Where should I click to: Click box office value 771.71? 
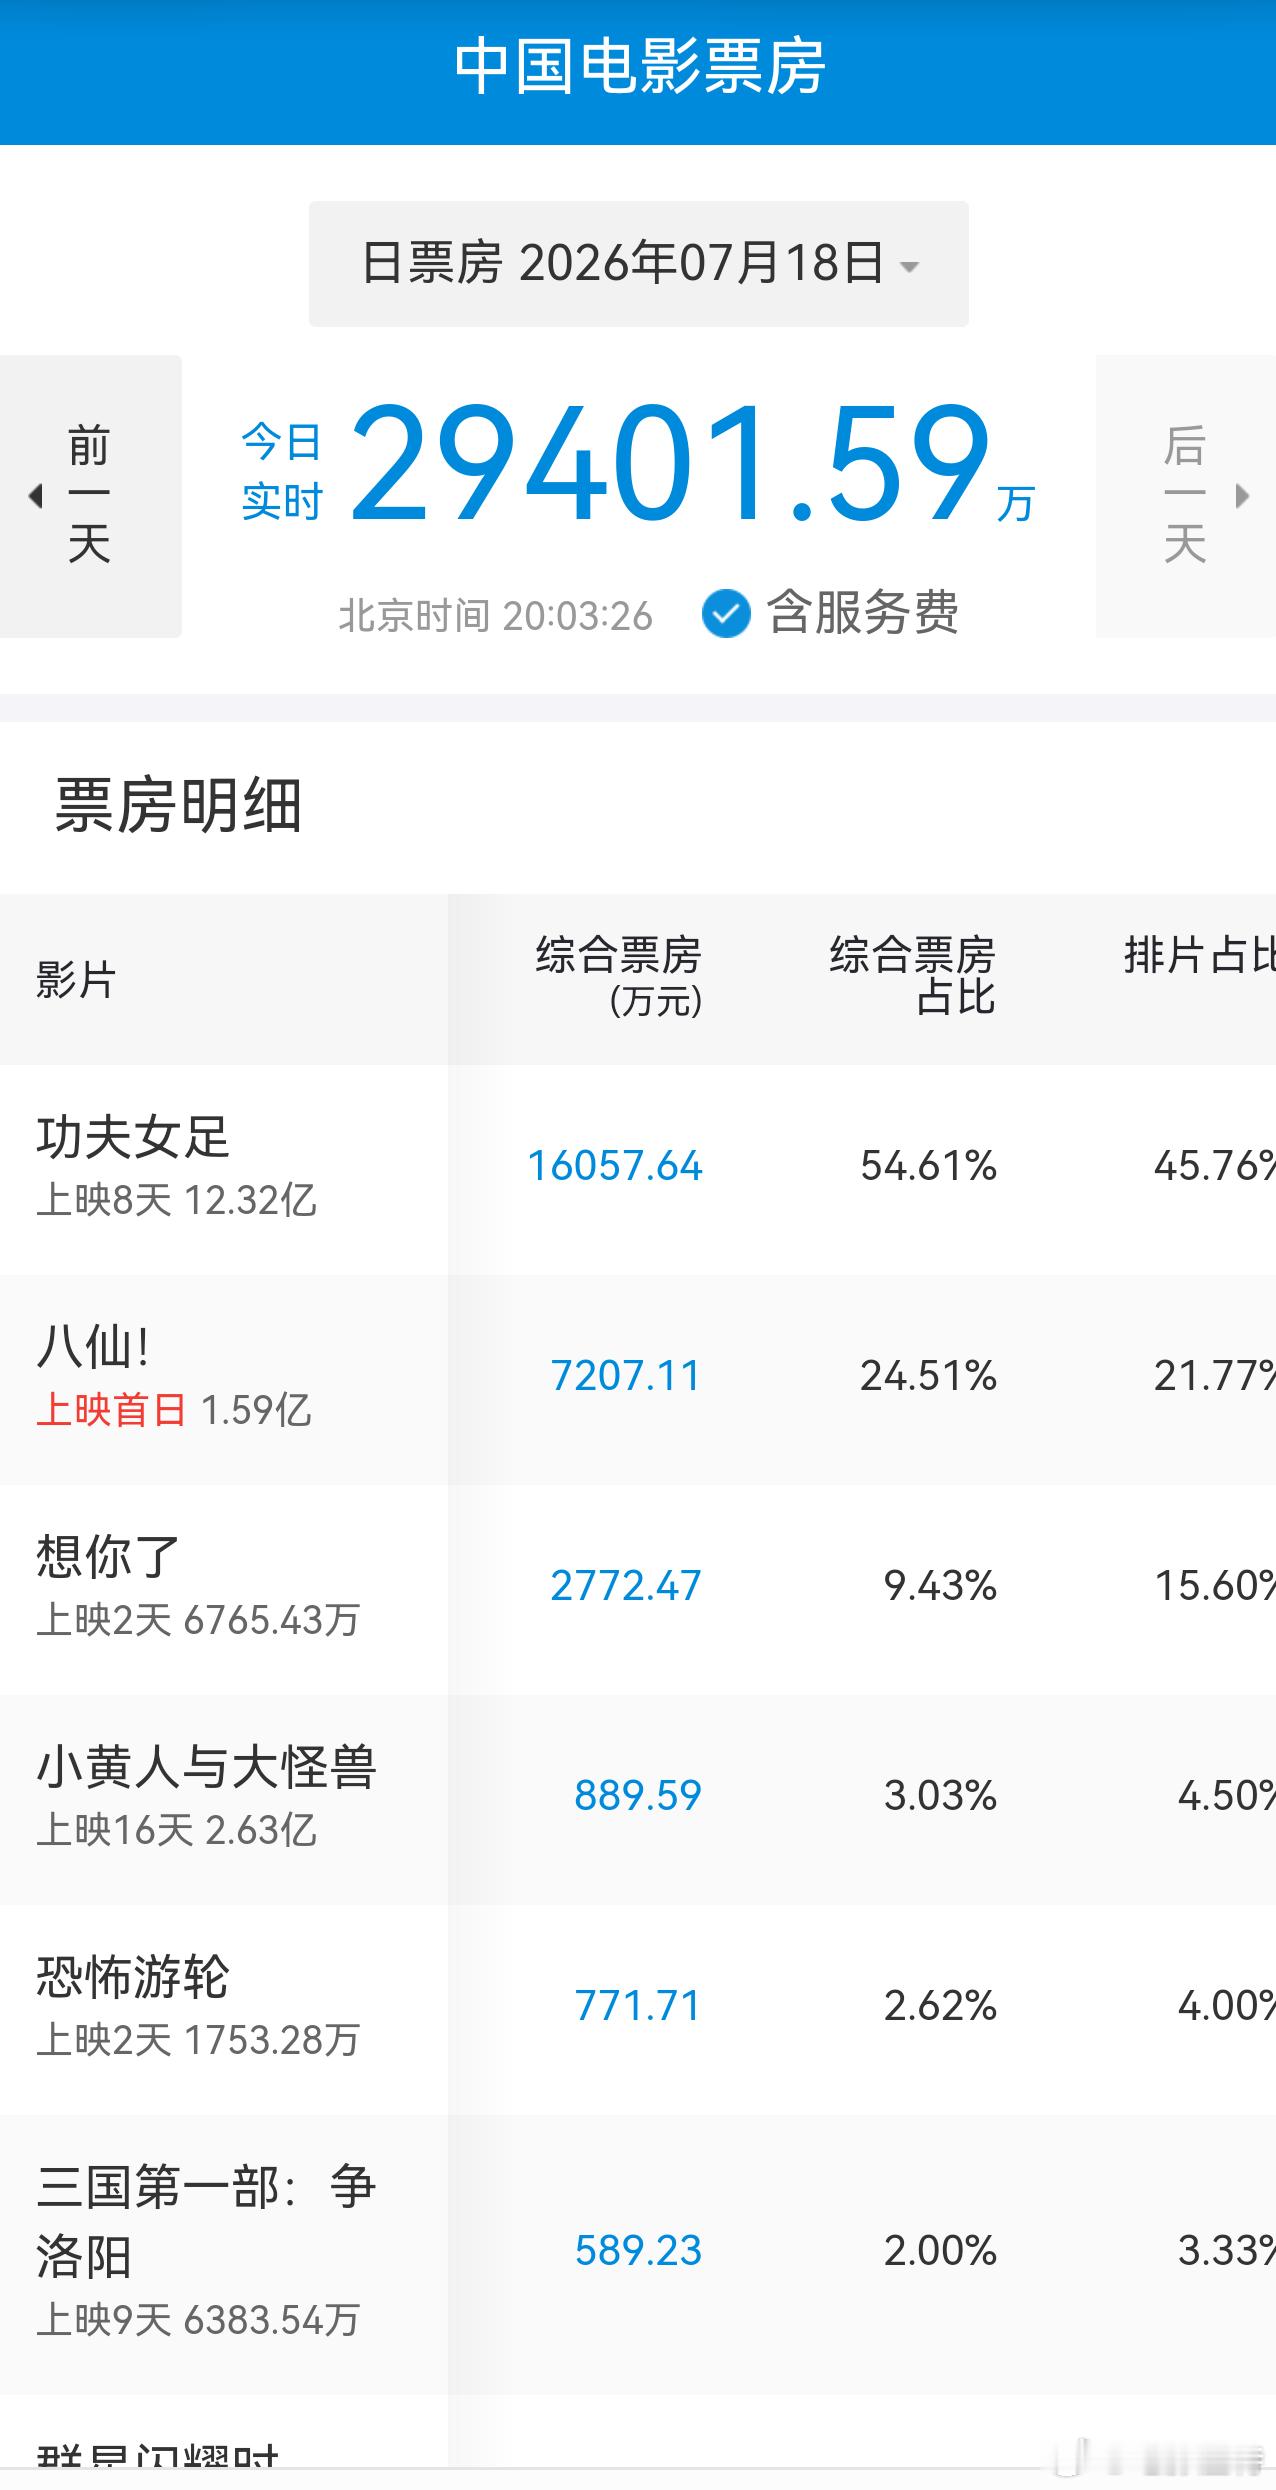pyautogui.click(x=638, y=2006)
